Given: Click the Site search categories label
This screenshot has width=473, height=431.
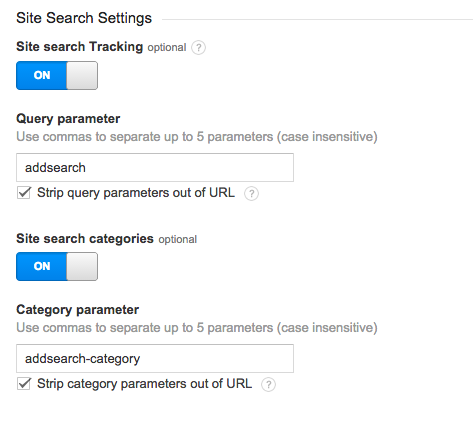Looking at the screenshot, I should coord(85,239).
